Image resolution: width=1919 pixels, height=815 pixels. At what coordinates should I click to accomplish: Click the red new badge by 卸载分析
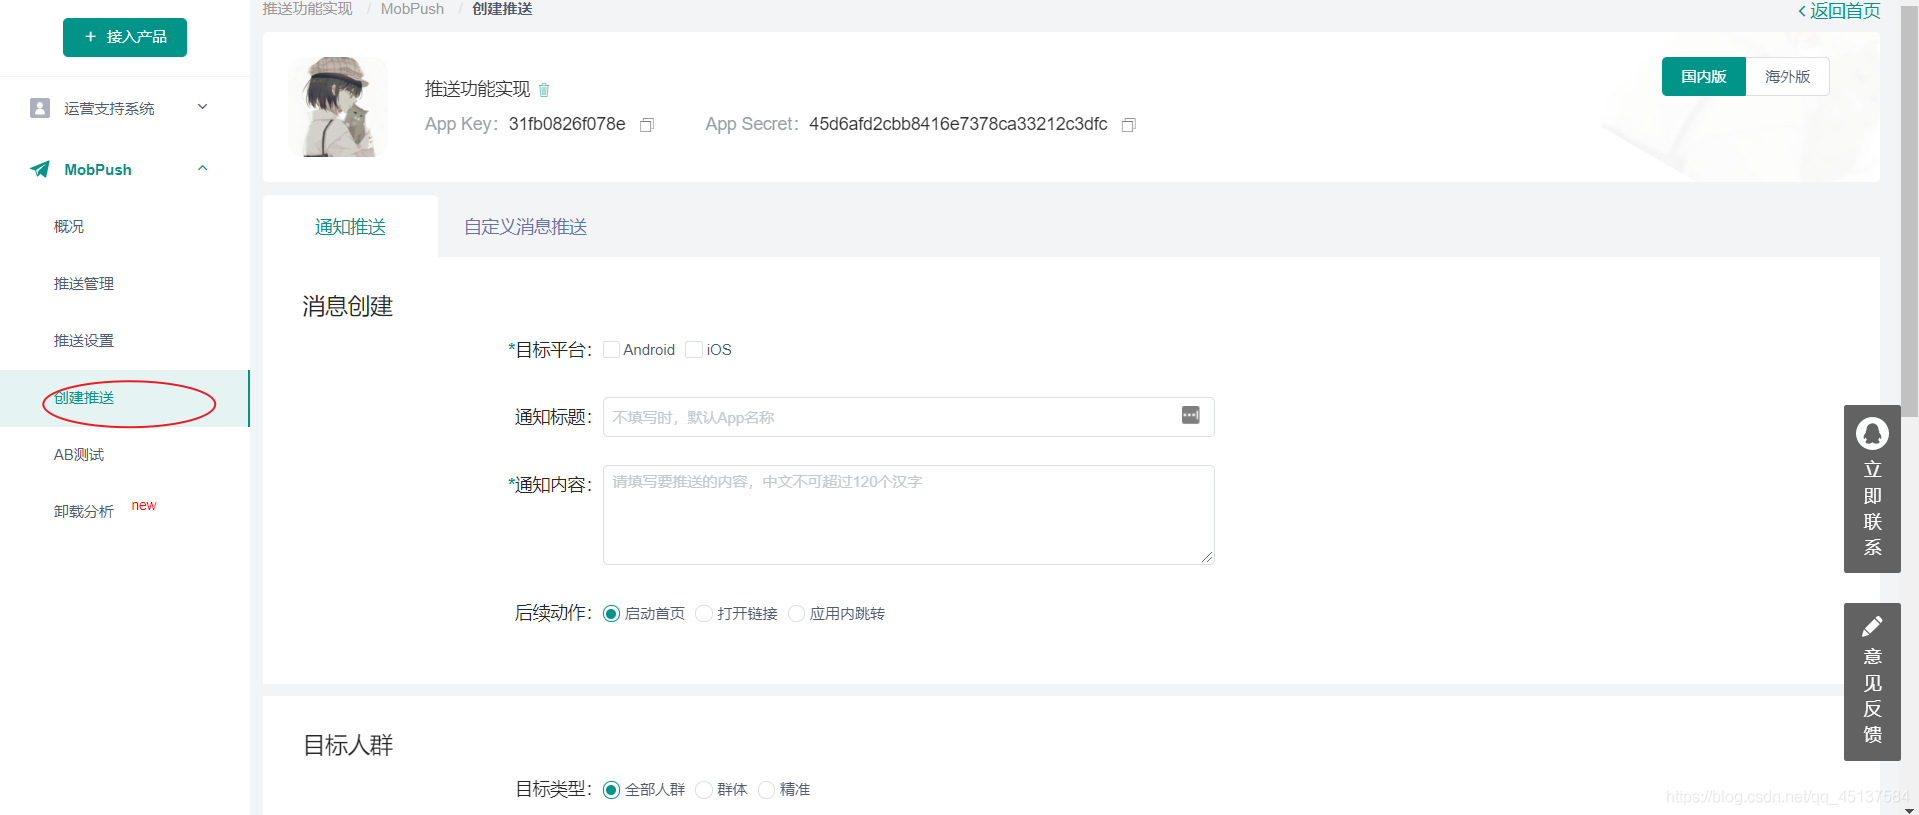click(x=144, y=506)
